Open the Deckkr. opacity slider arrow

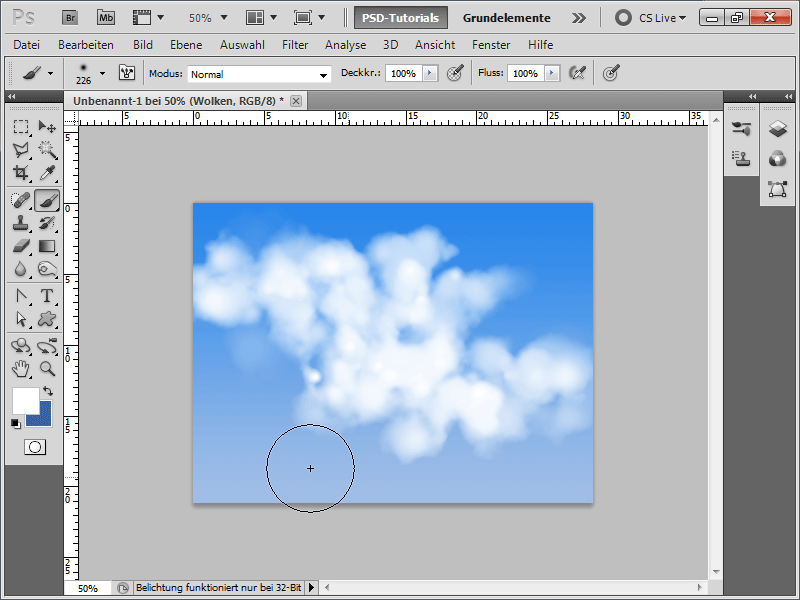[x=430, y=73]
